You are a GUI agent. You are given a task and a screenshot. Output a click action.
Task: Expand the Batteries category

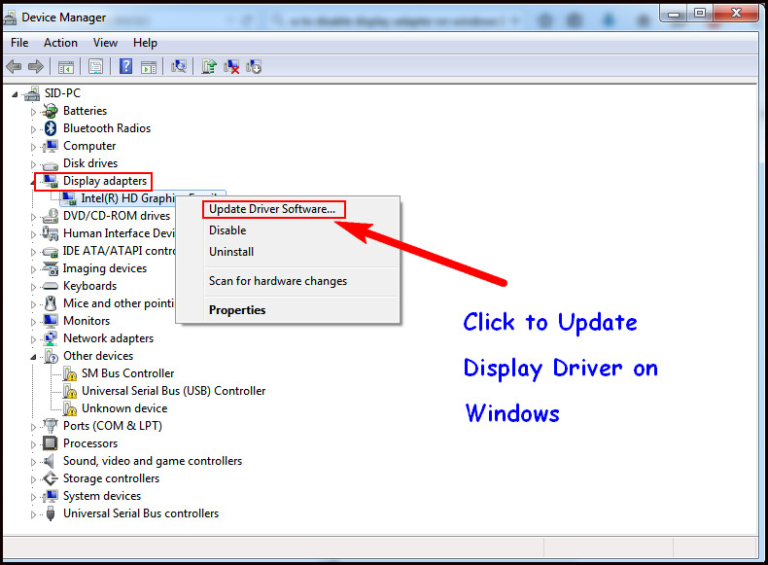(x=33, y=111)
